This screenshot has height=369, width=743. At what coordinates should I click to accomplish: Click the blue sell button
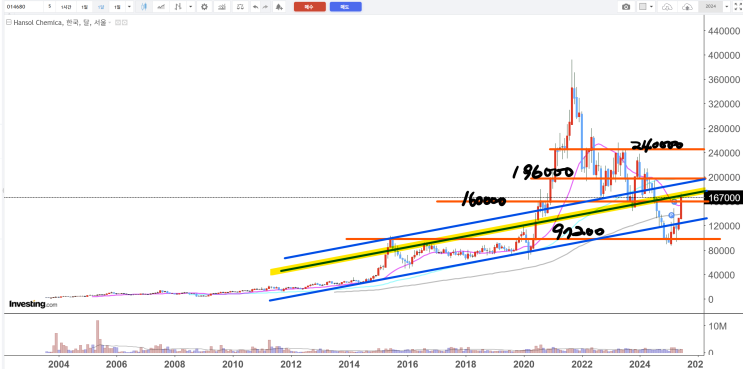345,7
